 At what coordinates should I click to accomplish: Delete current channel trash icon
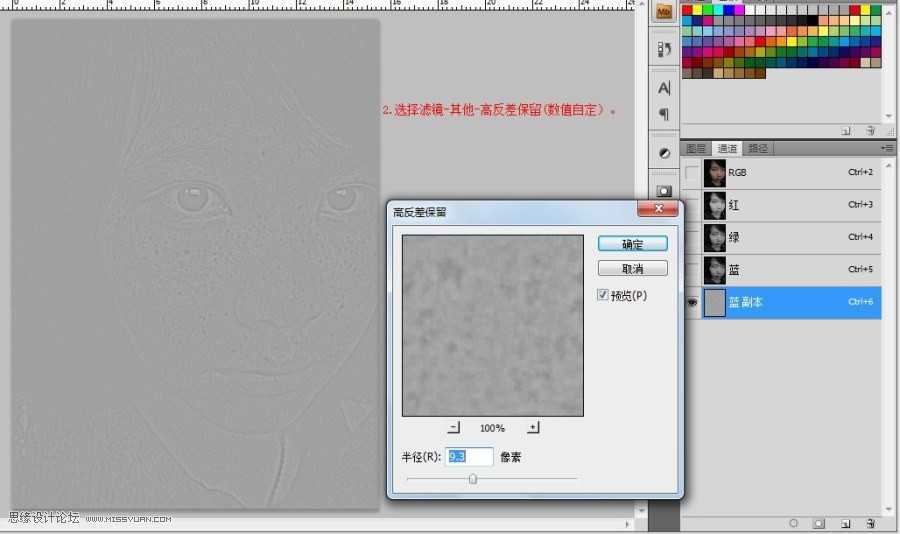pyautogui.click(x=871, y=523)
